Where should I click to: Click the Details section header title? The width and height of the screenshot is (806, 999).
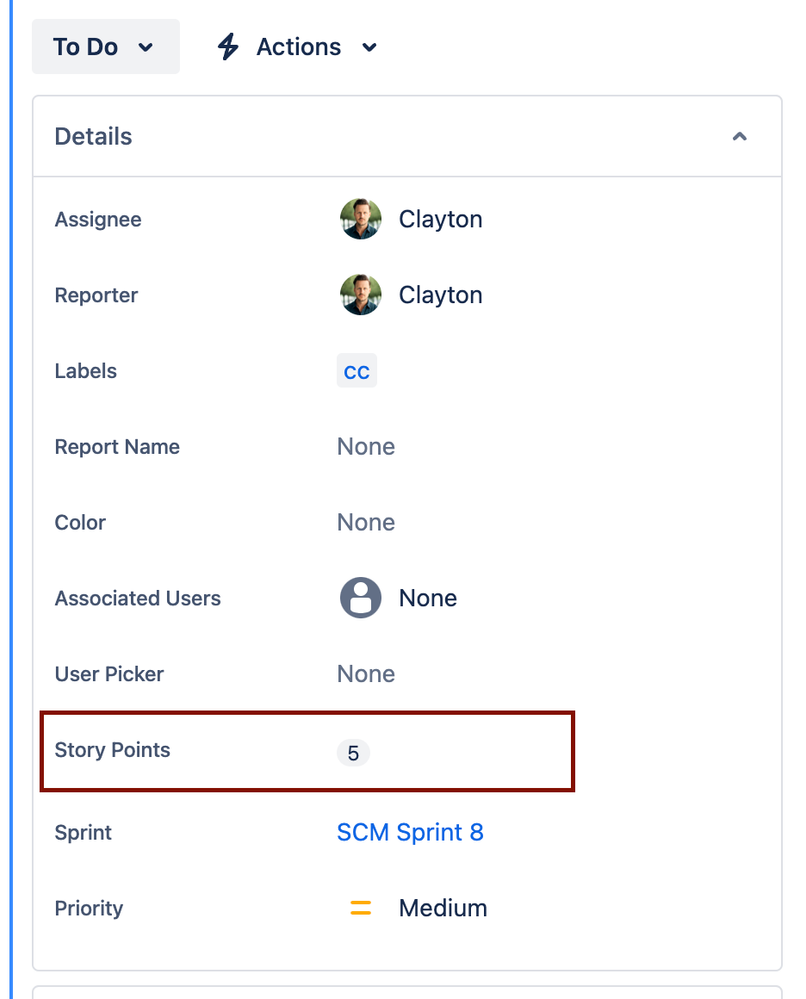tap(93, 136)
